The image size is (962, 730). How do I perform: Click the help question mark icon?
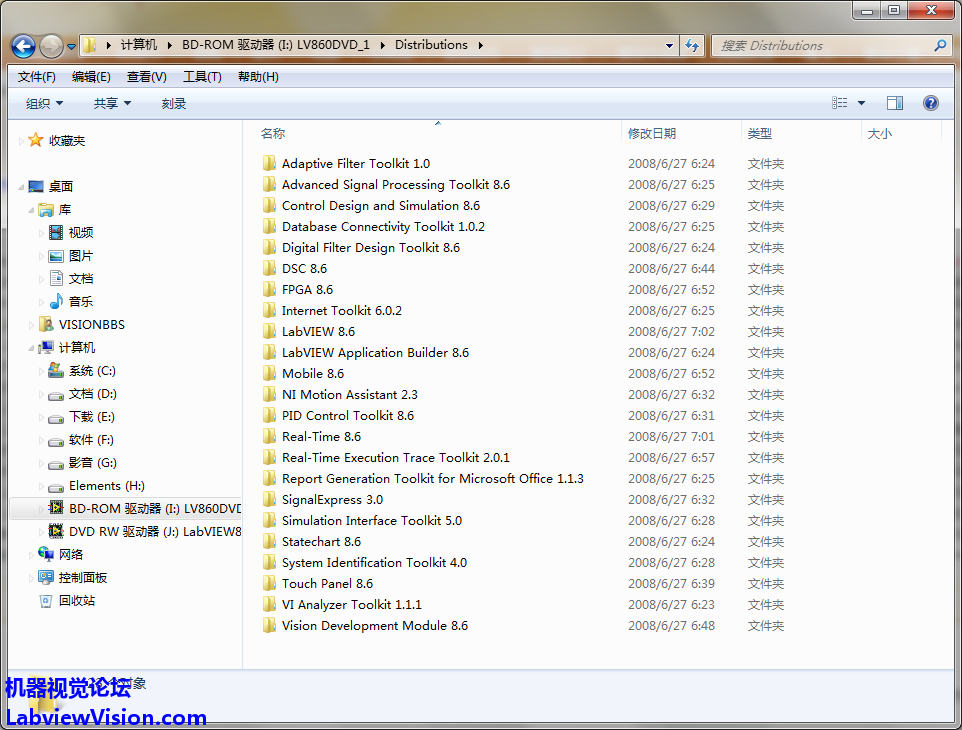(x=930, y=103)
